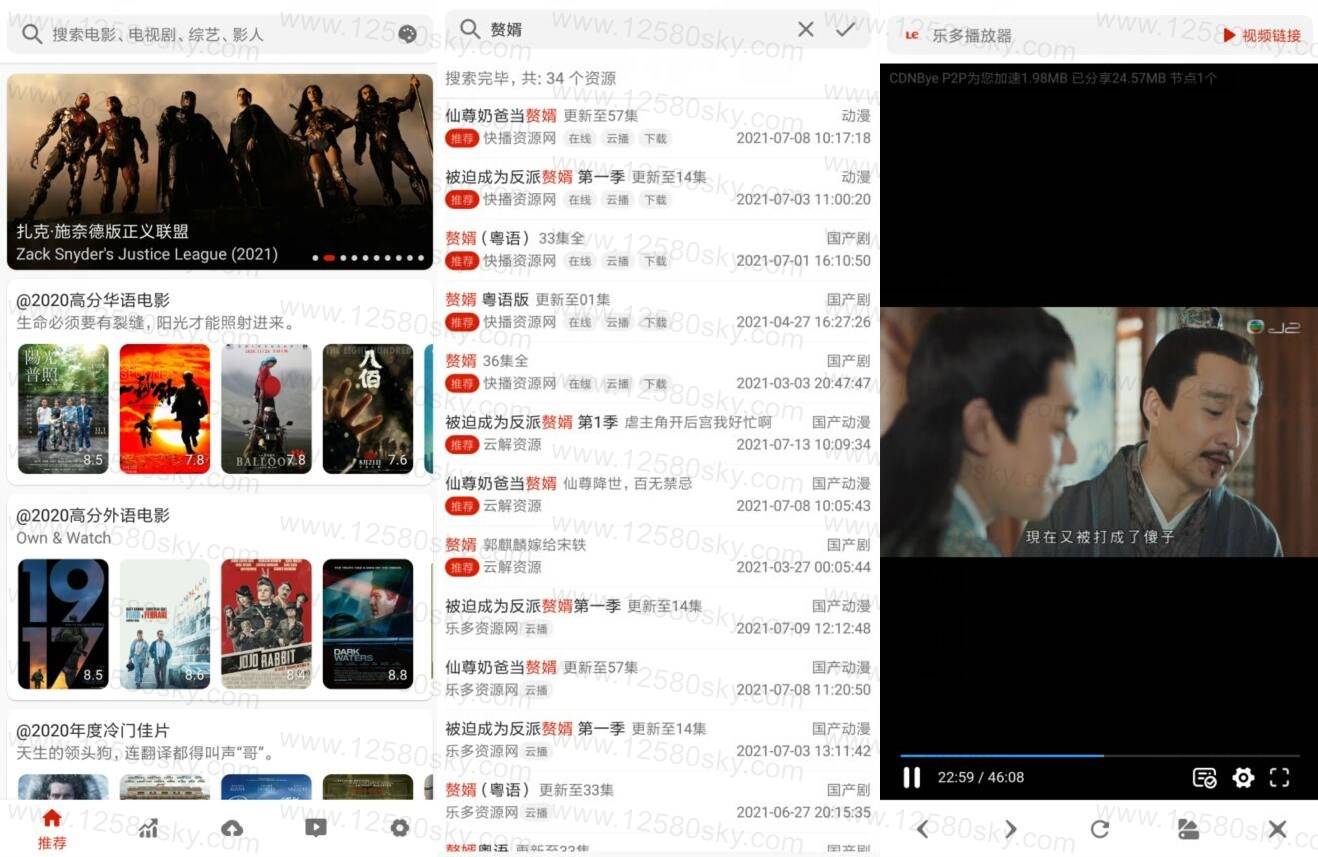Seek on the video progress bar
This screenshot has height=857, width=1318.
tap(1099, 756)
